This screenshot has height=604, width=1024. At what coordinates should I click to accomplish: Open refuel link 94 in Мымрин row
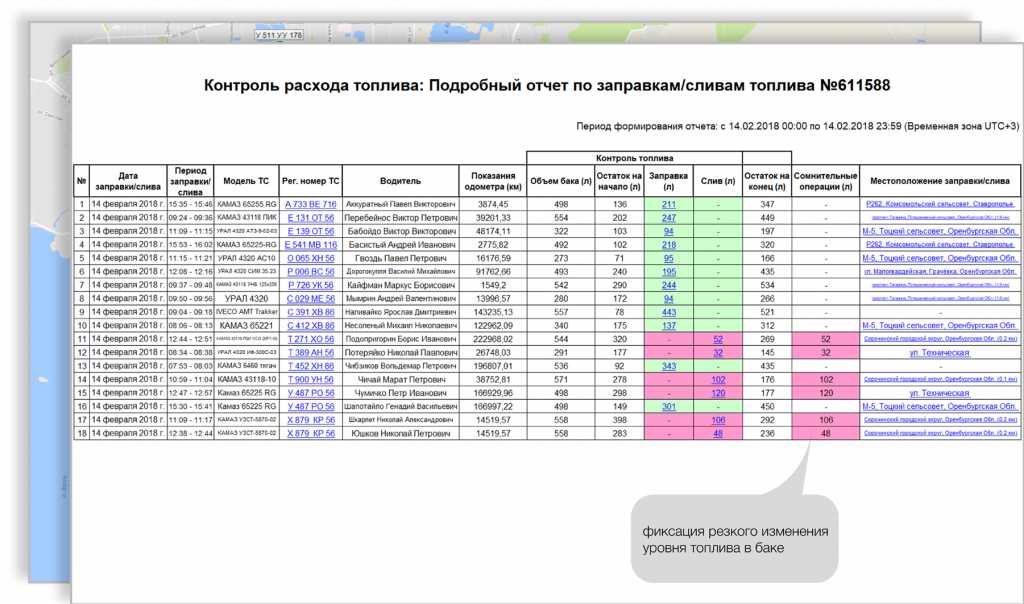[669, 299]
